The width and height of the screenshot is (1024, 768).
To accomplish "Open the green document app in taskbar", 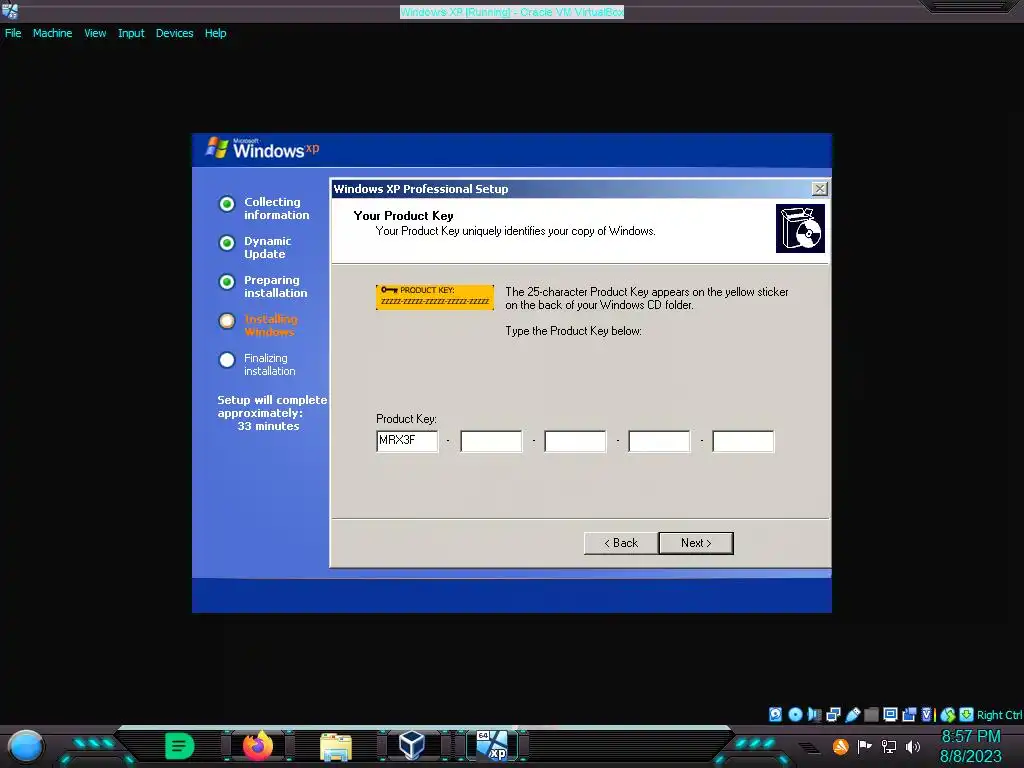I will point(180,745).
